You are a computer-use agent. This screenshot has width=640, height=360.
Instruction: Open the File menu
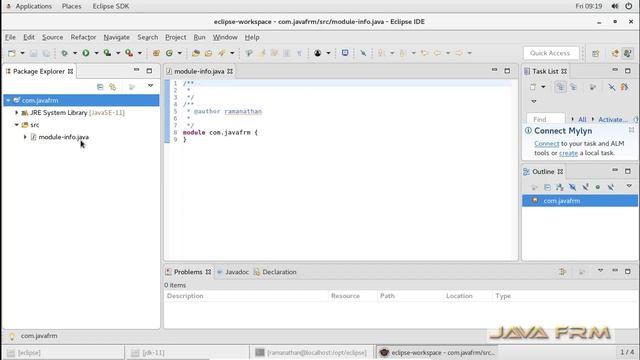(x=10, y=37)
